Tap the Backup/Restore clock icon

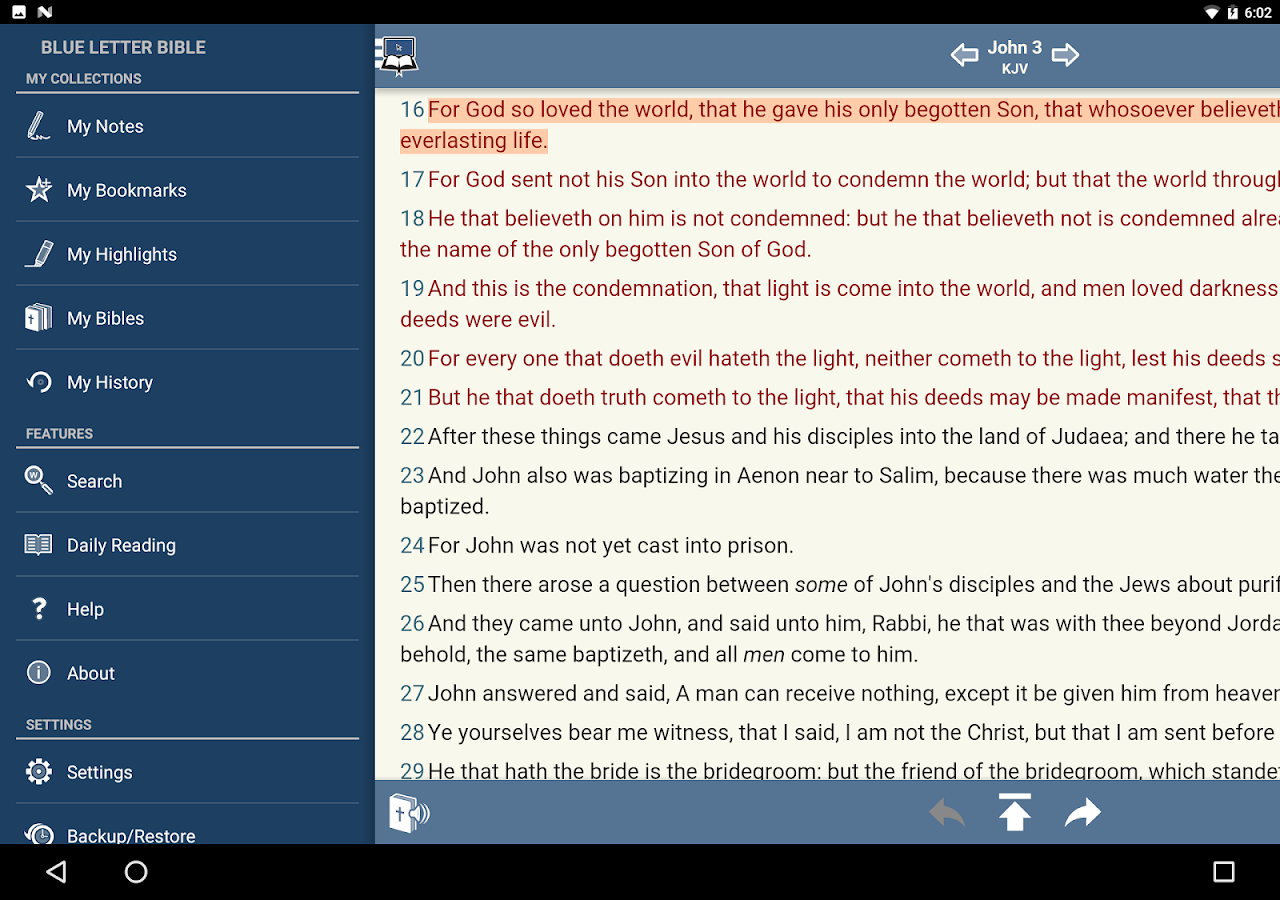tap(39, 834)
